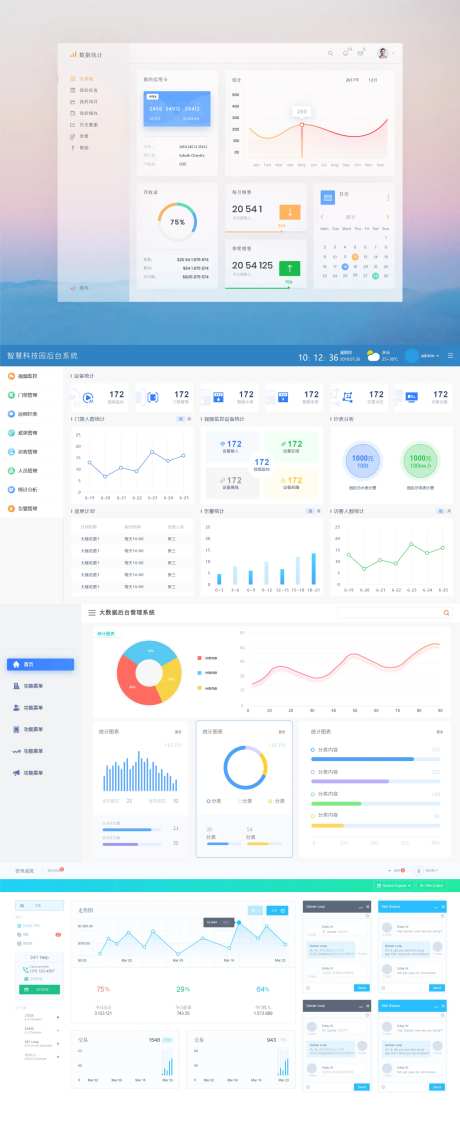Click 更多 link on bar chart 统计图表 card
Viewport: 460px width, 1121px height.
[179, 732]
